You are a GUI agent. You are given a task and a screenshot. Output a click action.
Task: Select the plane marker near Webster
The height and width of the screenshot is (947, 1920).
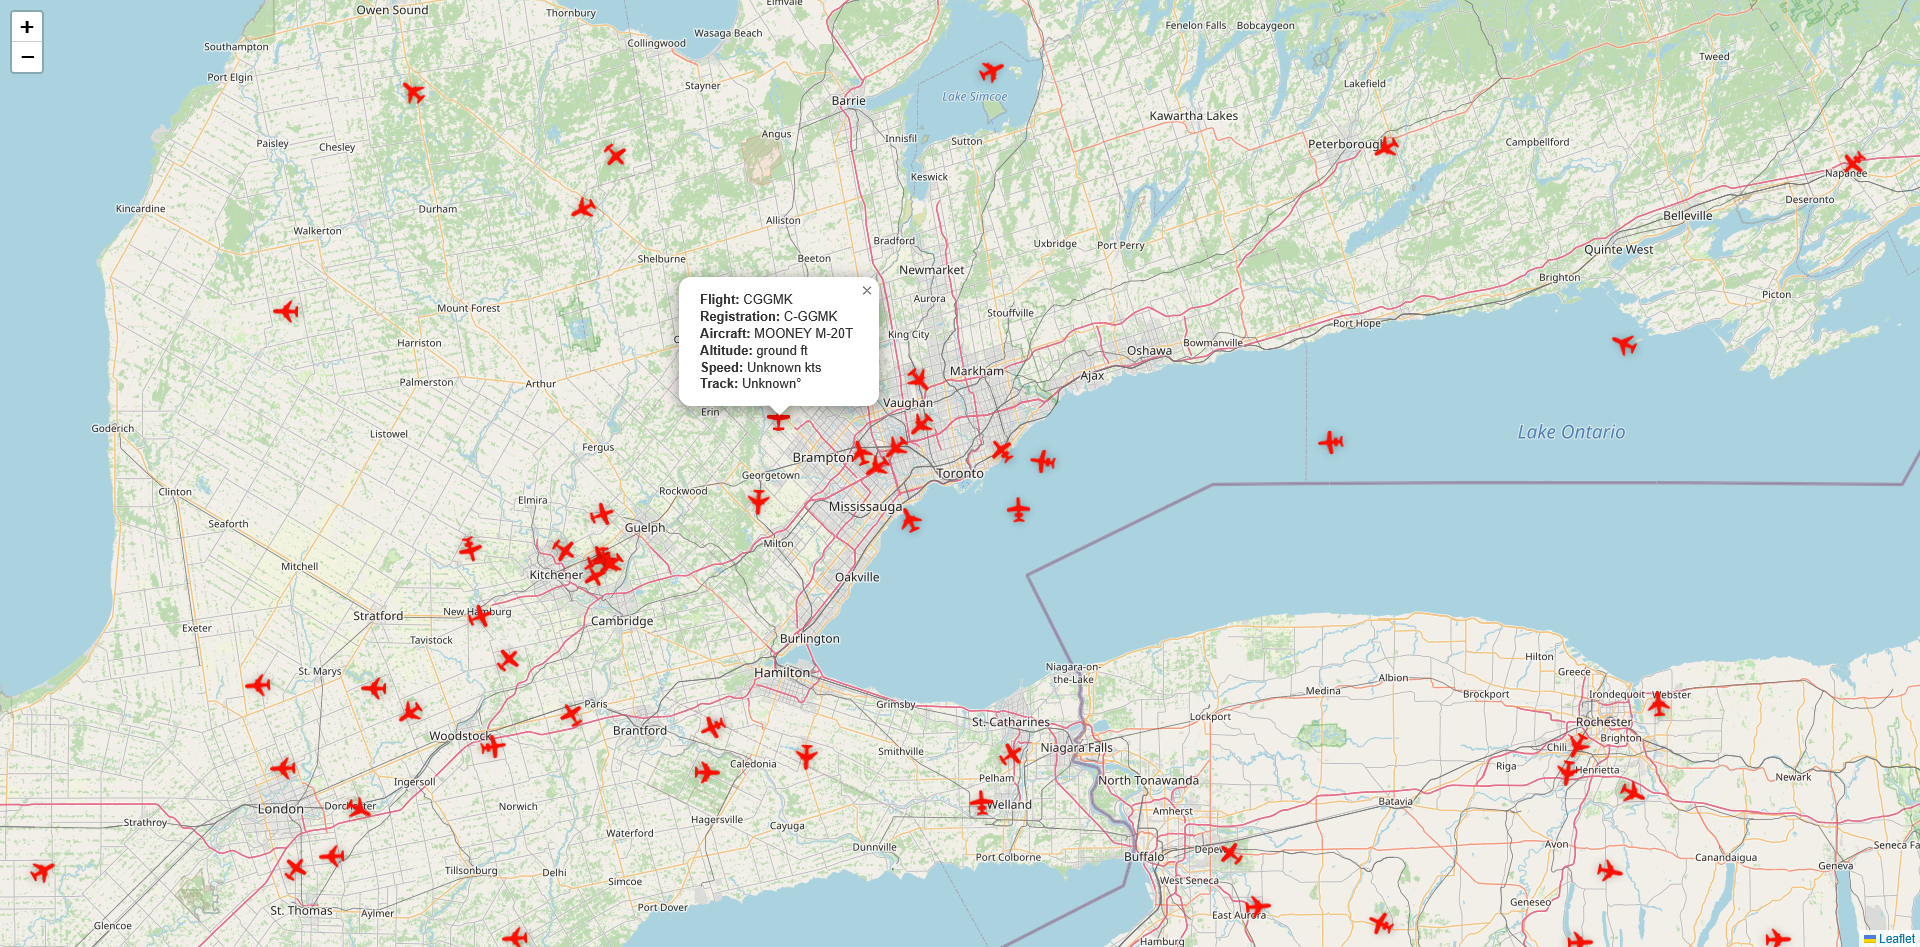(x=1659, y=704)
